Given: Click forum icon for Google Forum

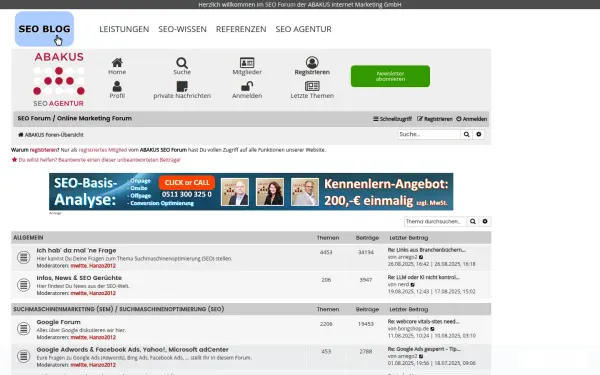Looking at the screenshot, I should (x=23, y=329).
